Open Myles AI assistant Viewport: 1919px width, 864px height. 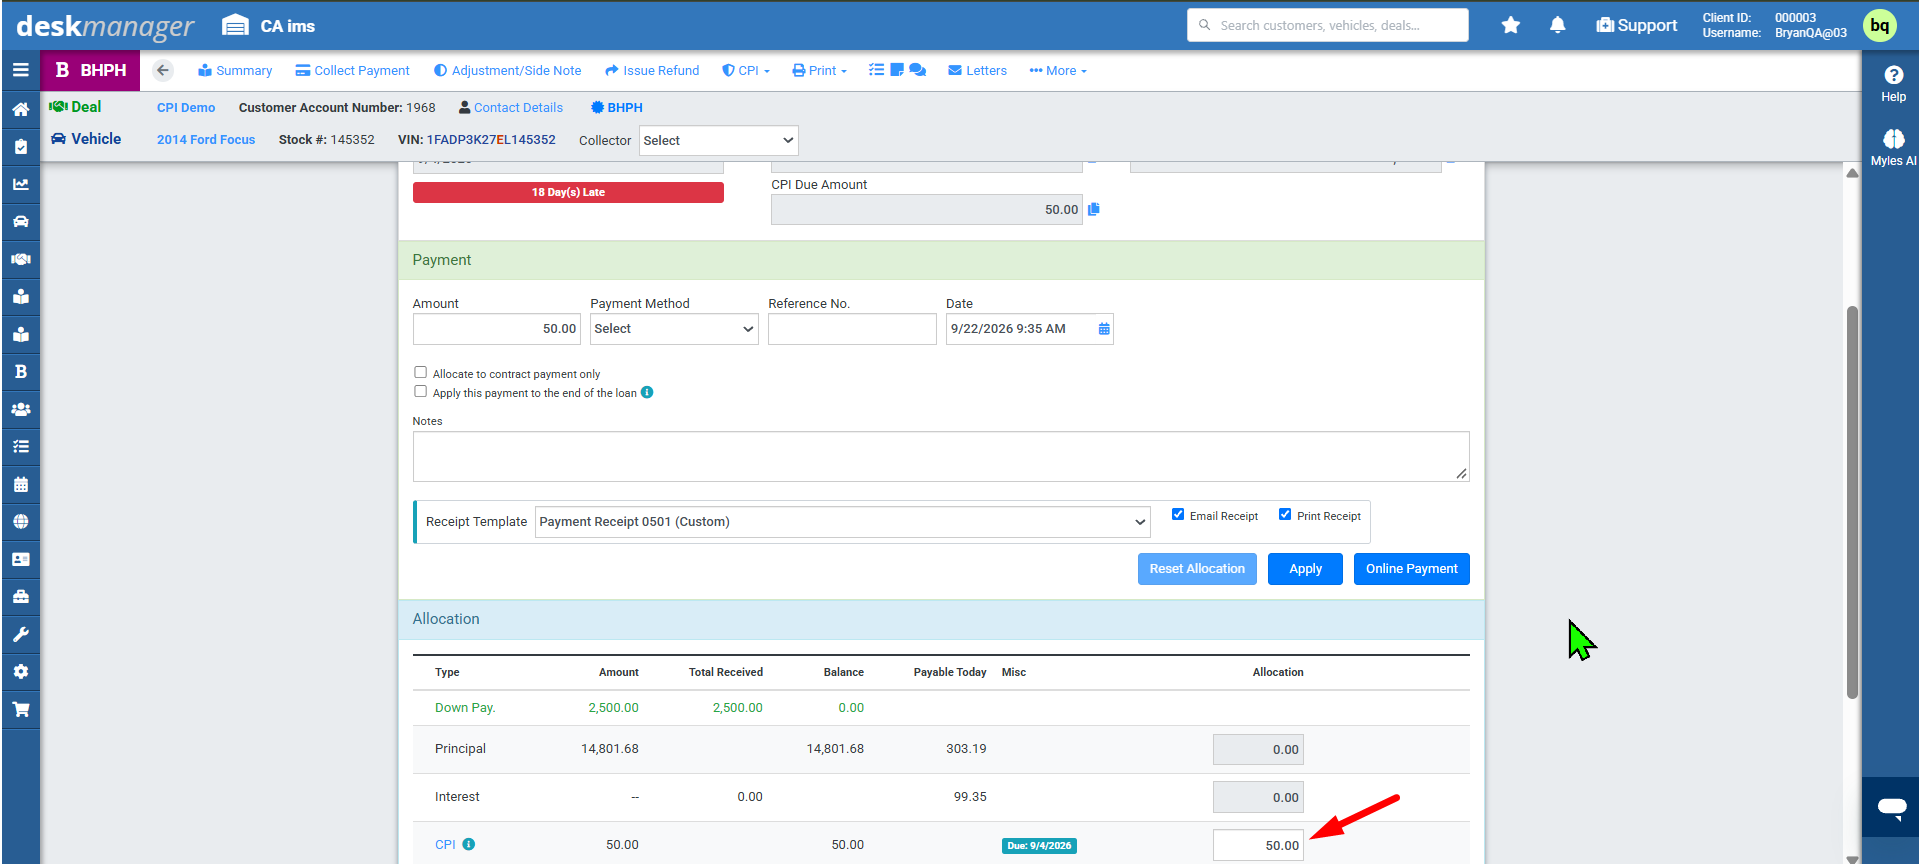pyautogui.click(x=1893, y=146)
